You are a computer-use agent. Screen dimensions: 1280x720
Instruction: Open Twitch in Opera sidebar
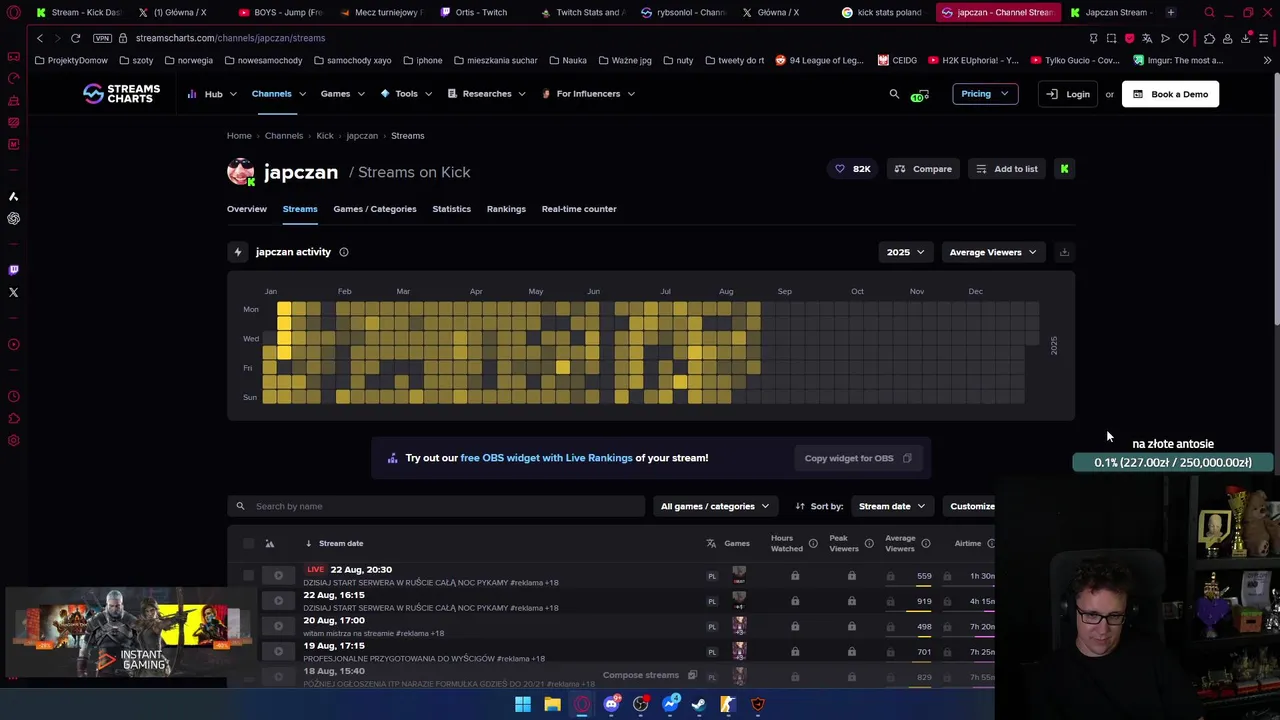13,270
